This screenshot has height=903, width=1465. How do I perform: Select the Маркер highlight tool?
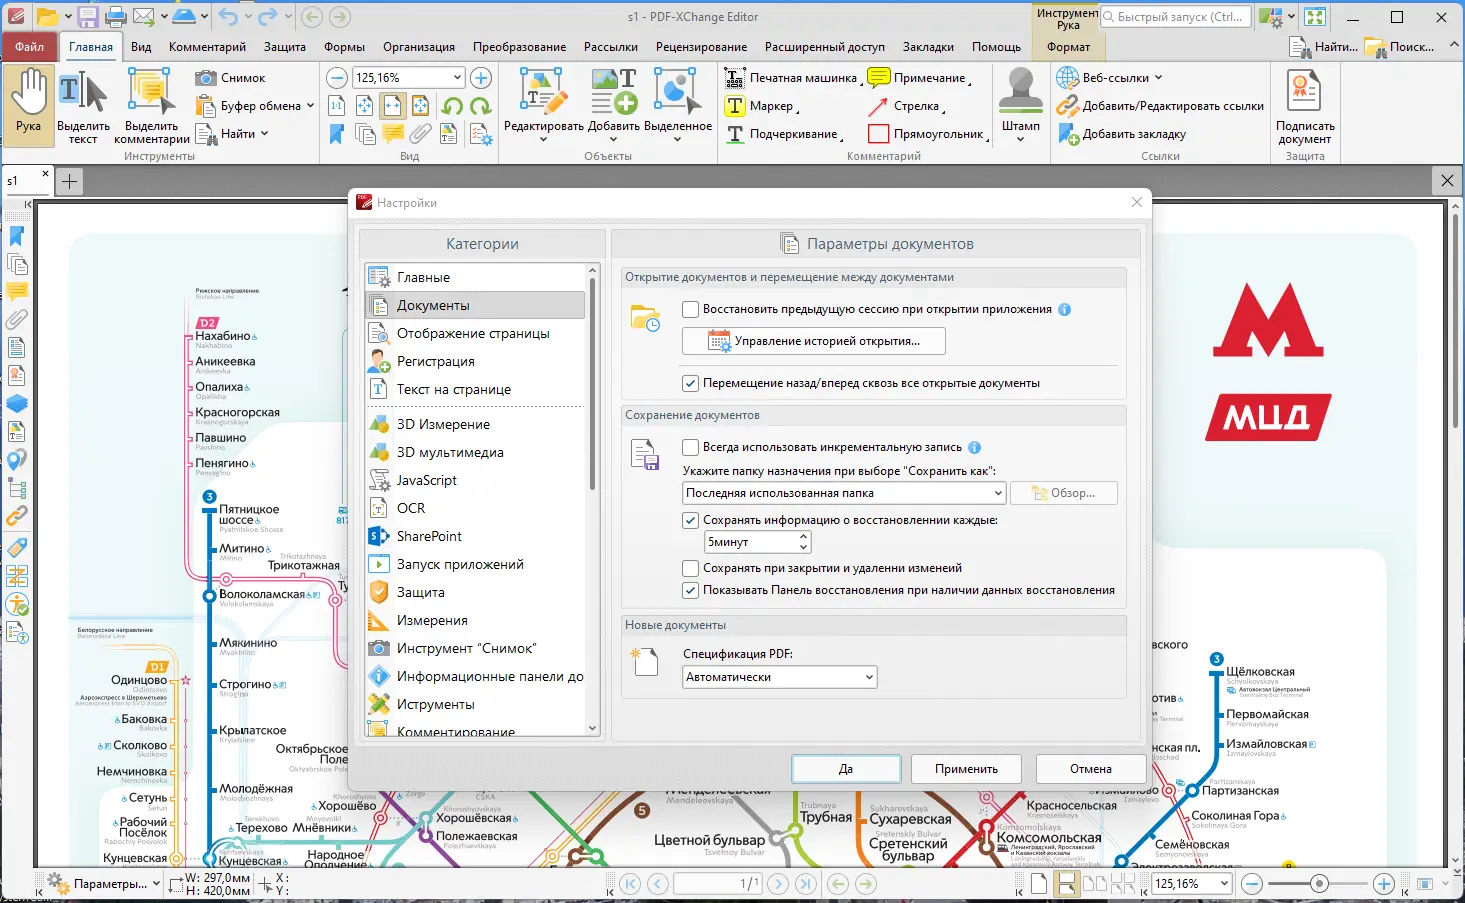(761, 106)
